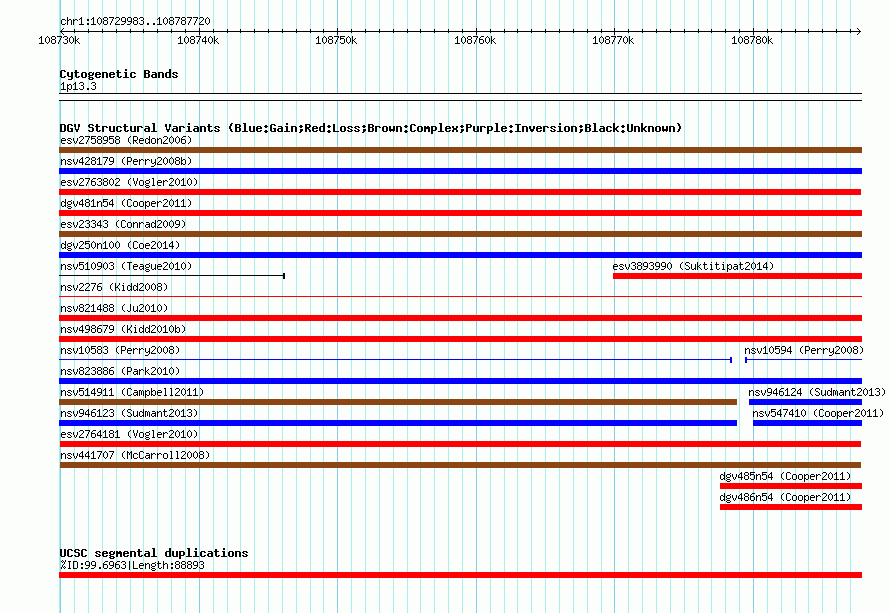Open dgv486n54 (Cooper2011) variant label

pyautogui.click(x=785, y=497)
